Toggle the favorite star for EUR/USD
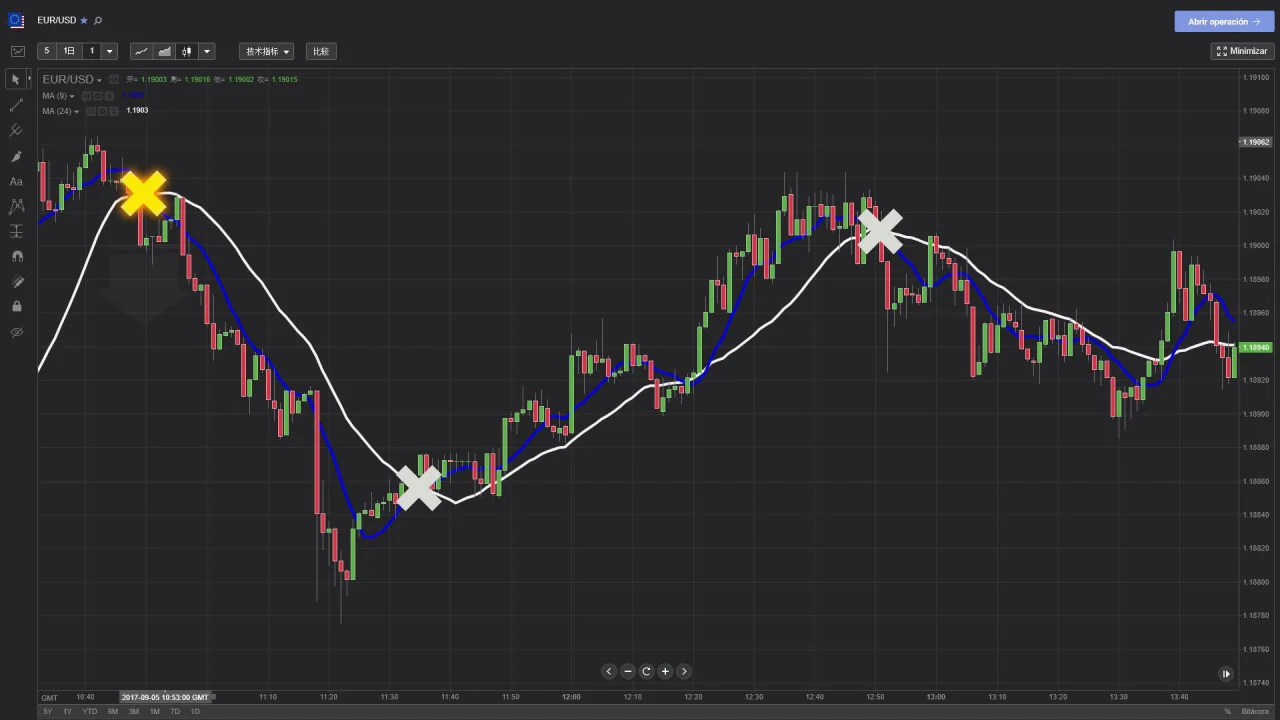The width and height of the screenshot is (1280, 720). [84, 20]
